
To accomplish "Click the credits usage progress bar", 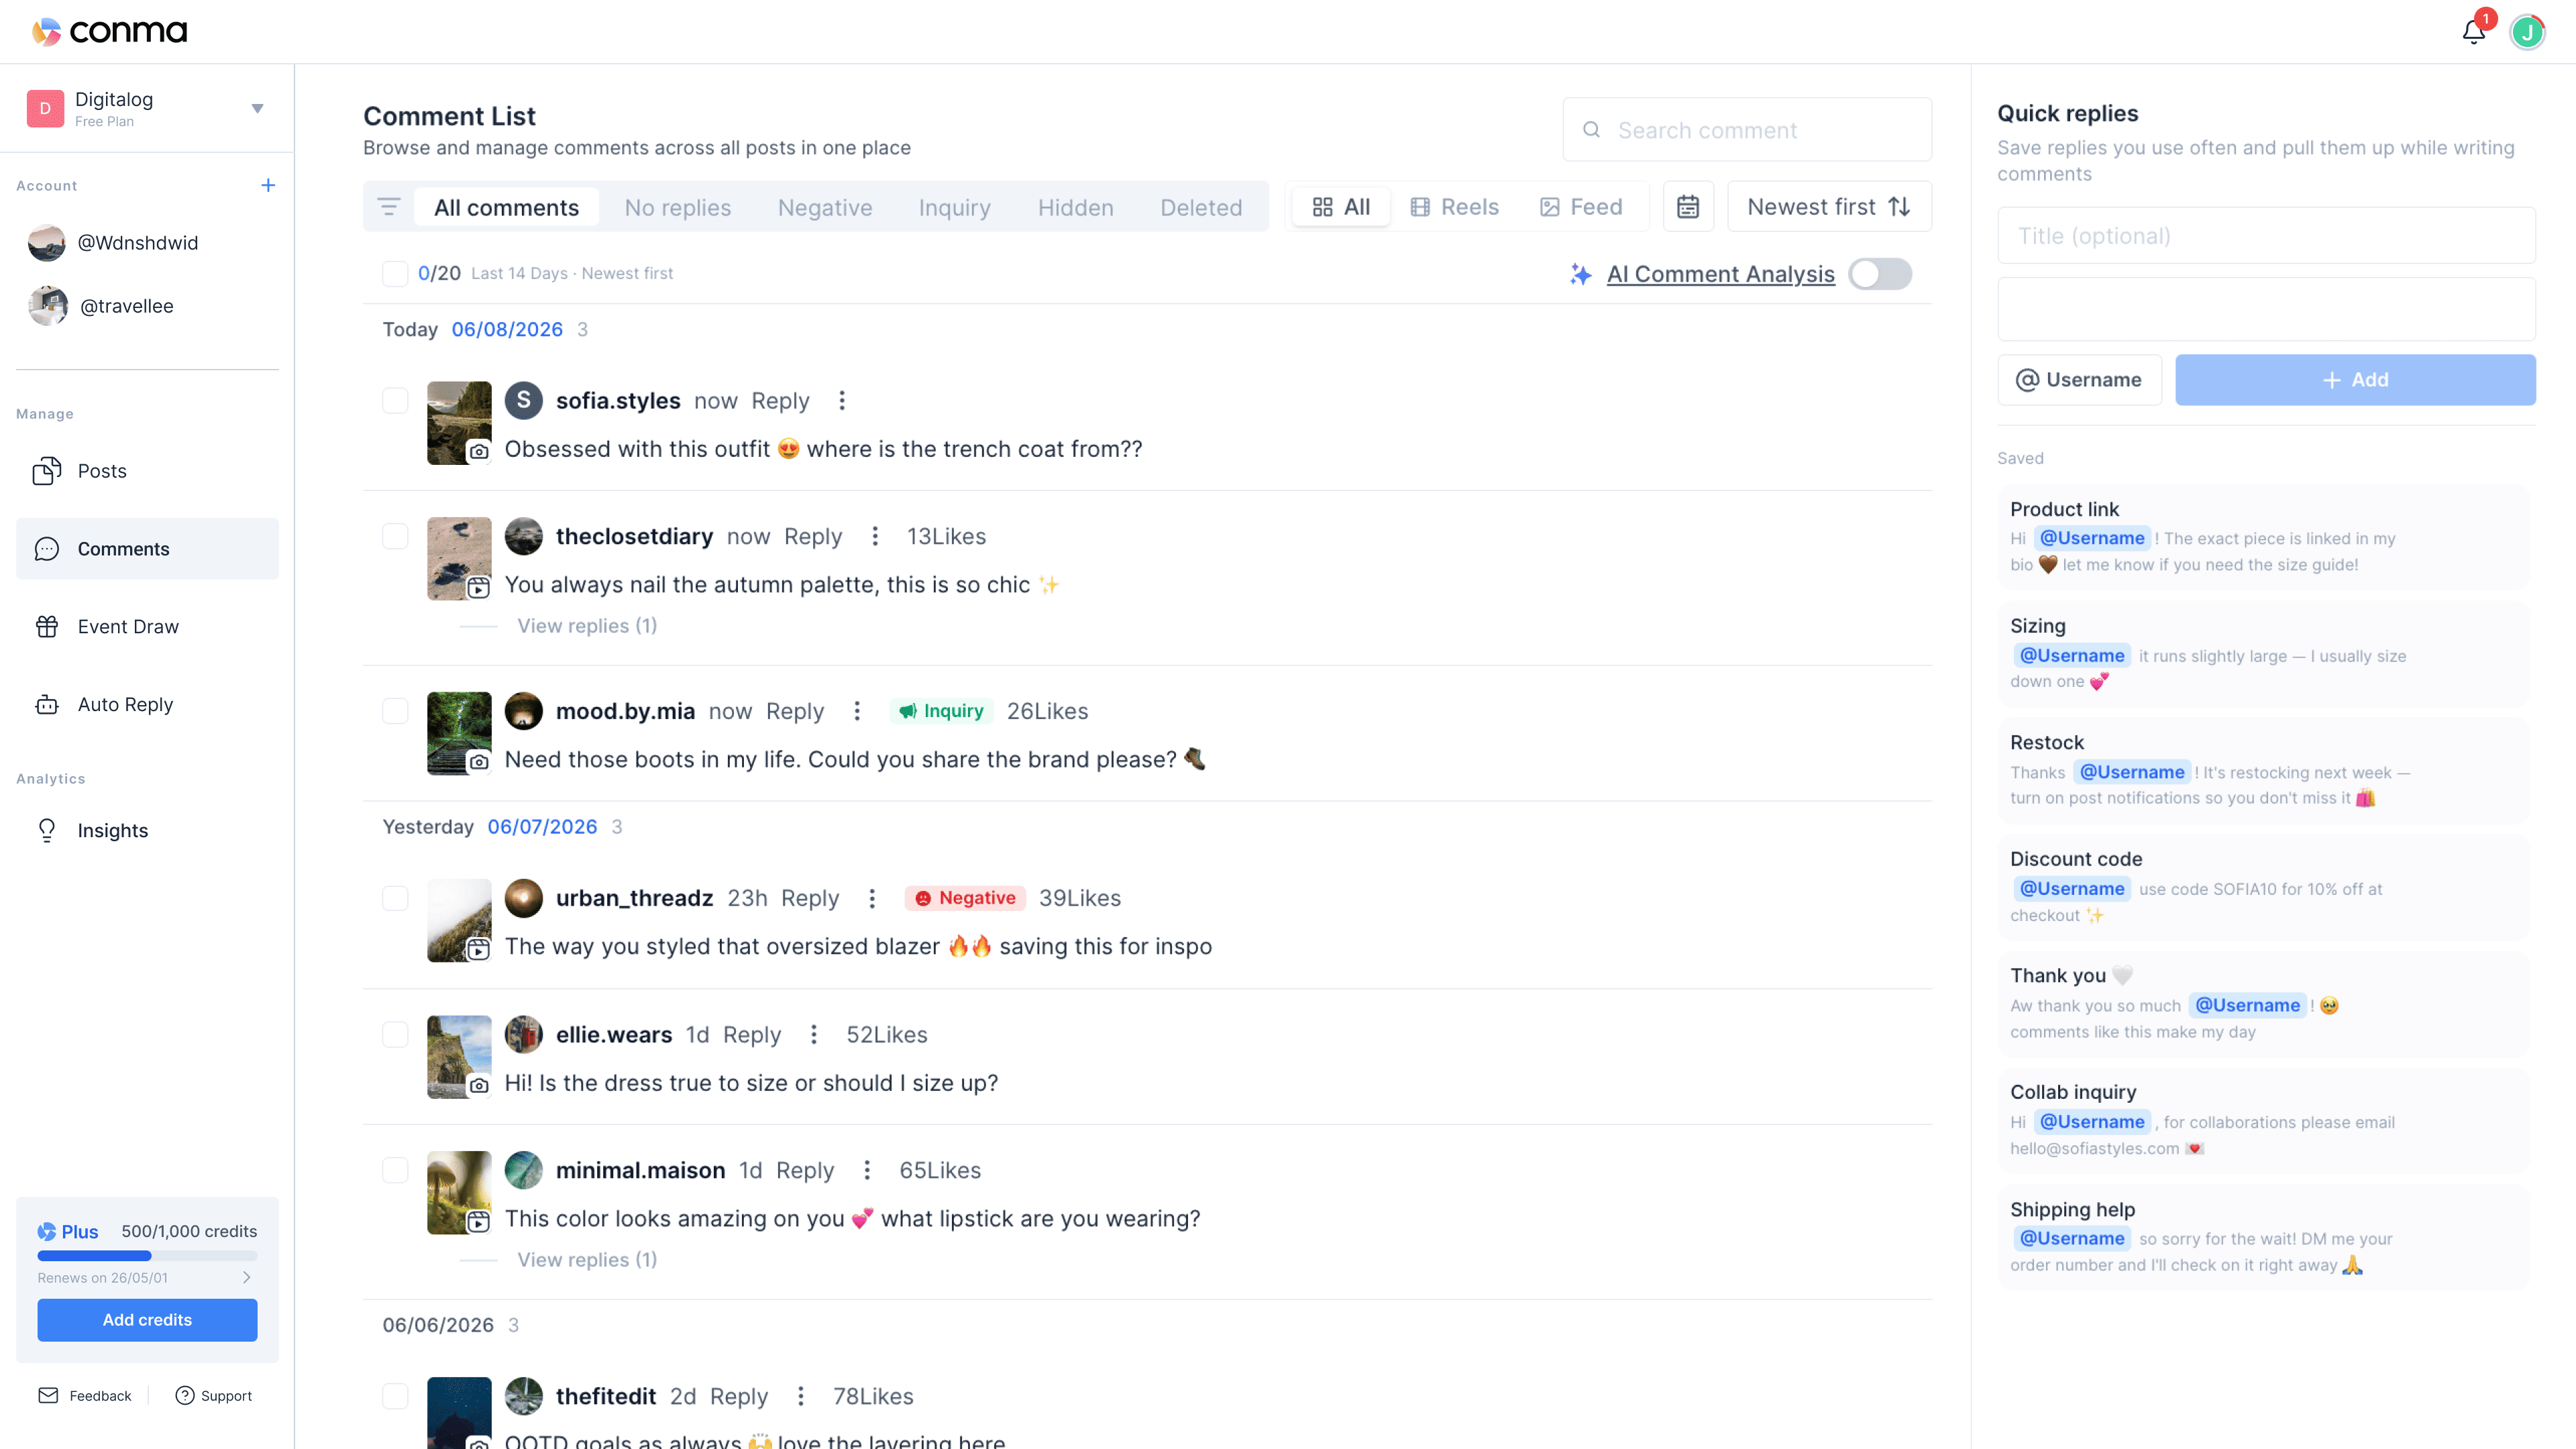I will tap(147, 1256).
